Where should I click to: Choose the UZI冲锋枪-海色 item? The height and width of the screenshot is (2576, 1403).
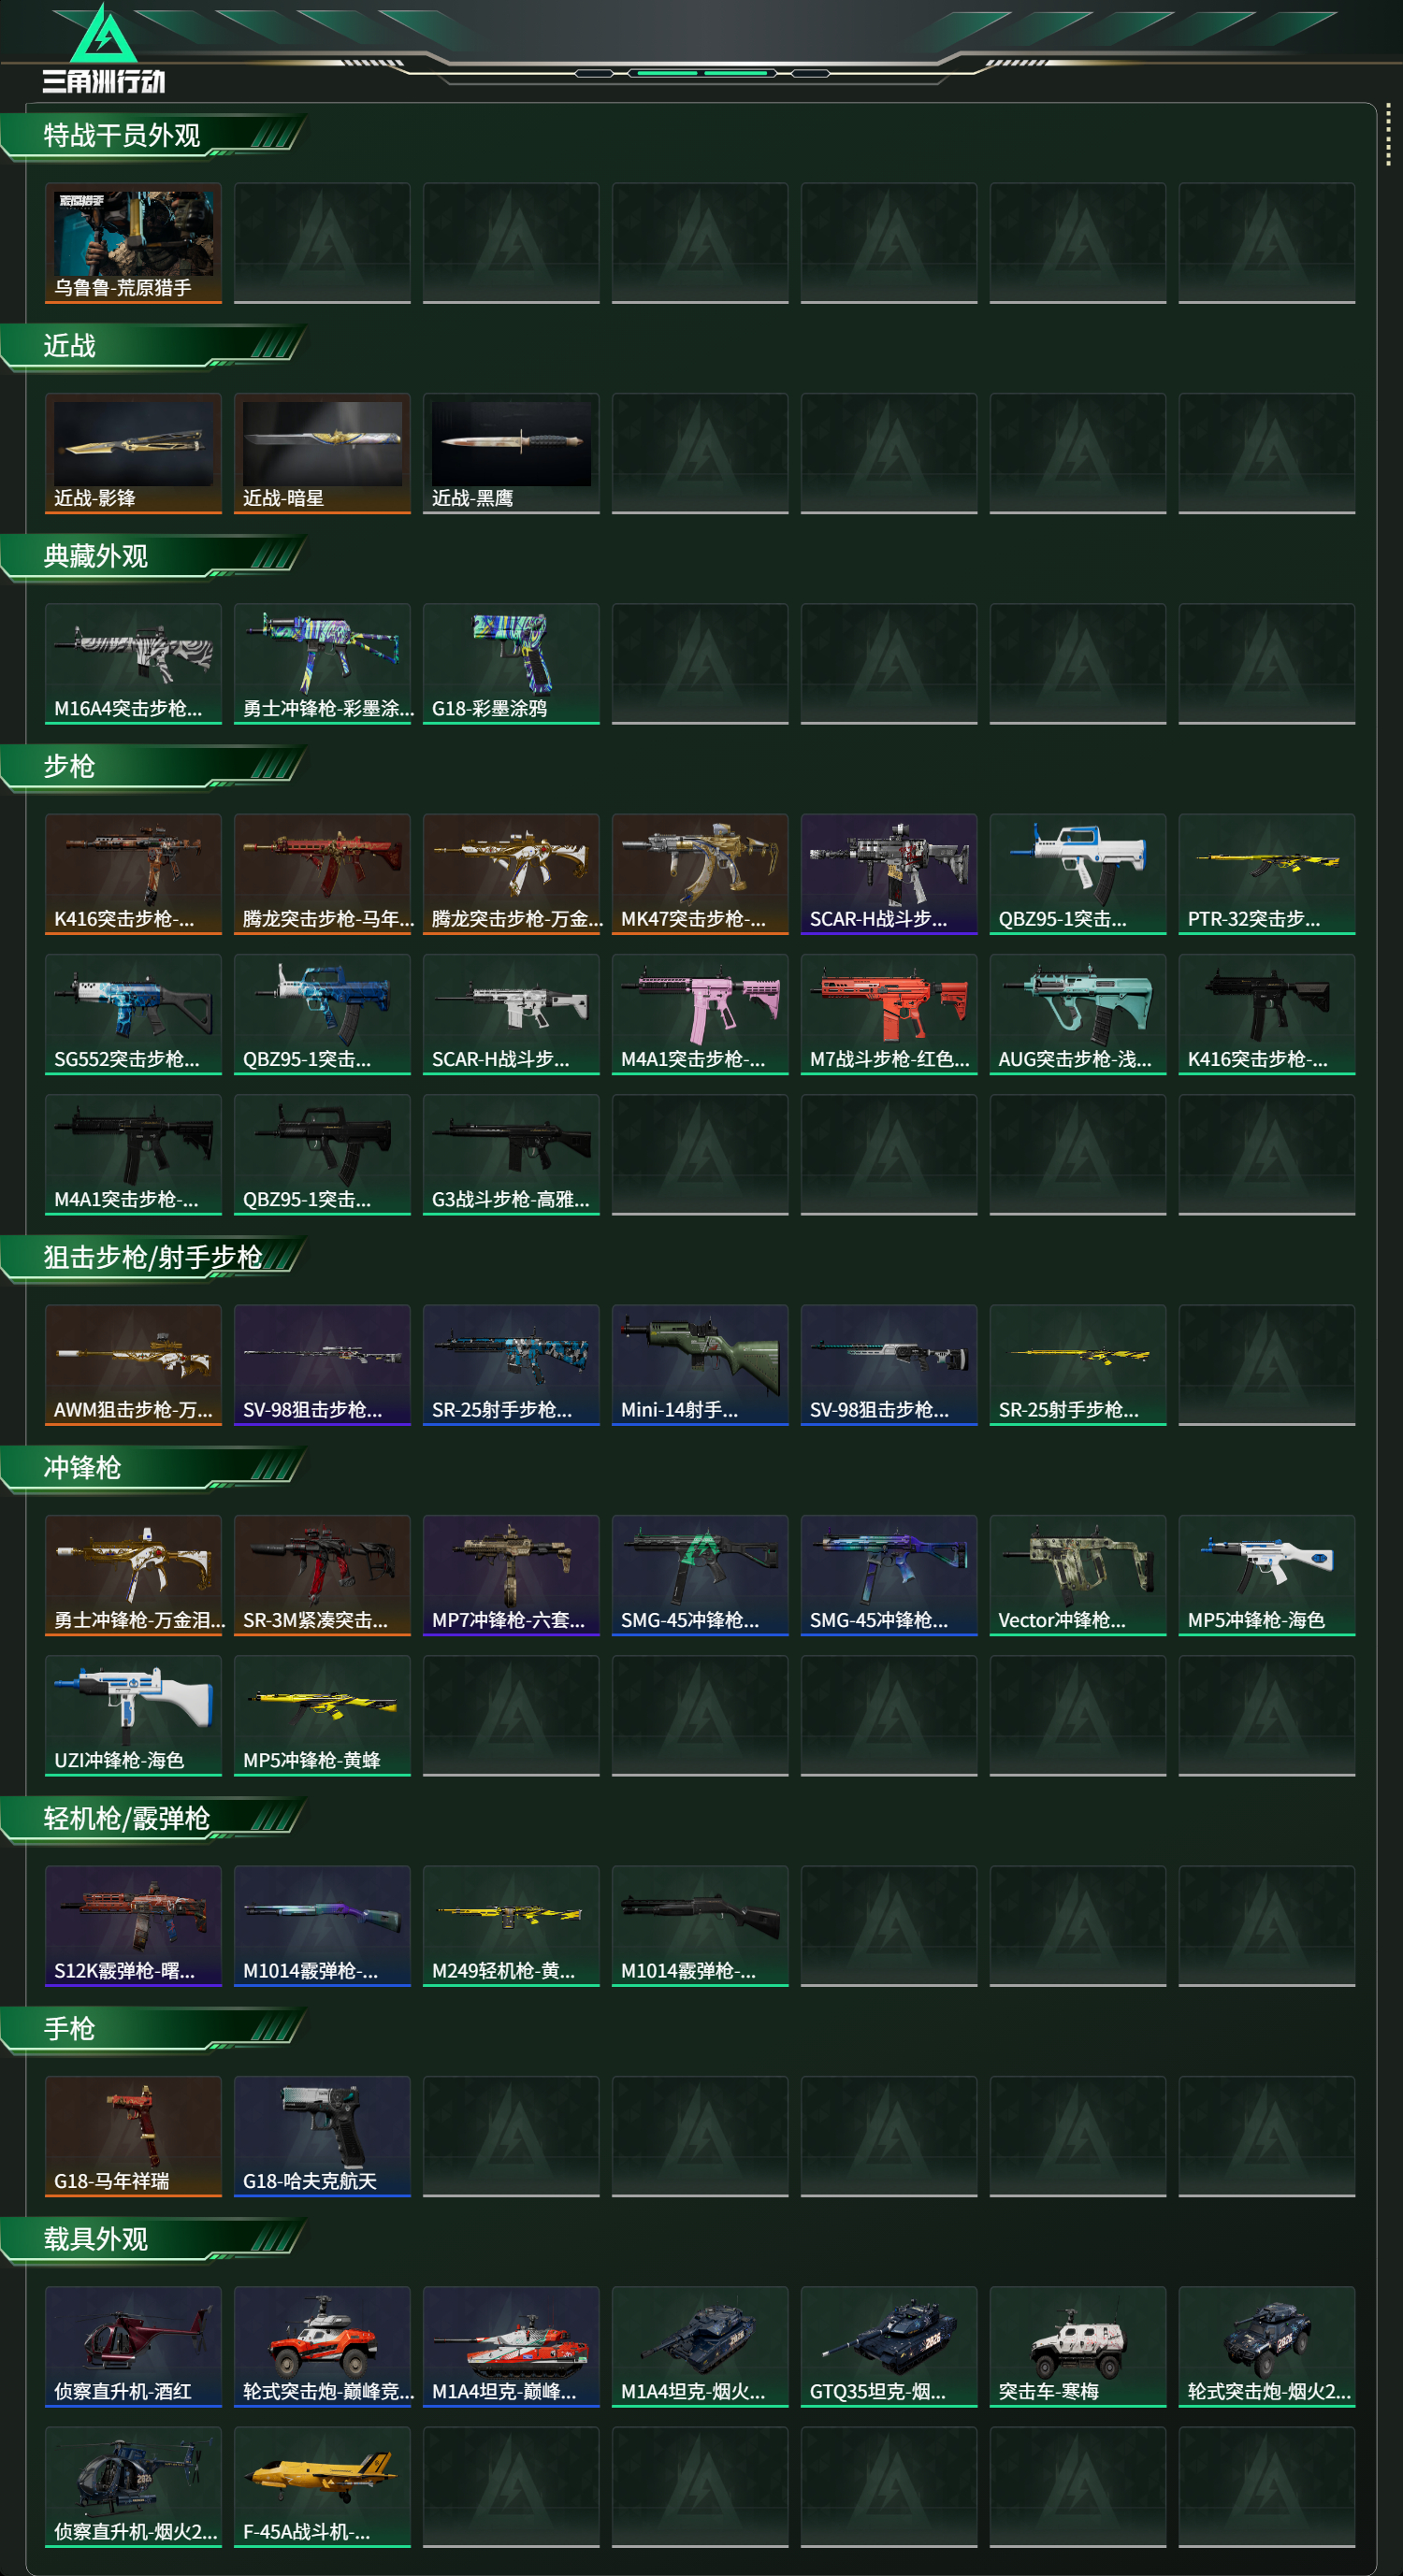[133, 1715]
